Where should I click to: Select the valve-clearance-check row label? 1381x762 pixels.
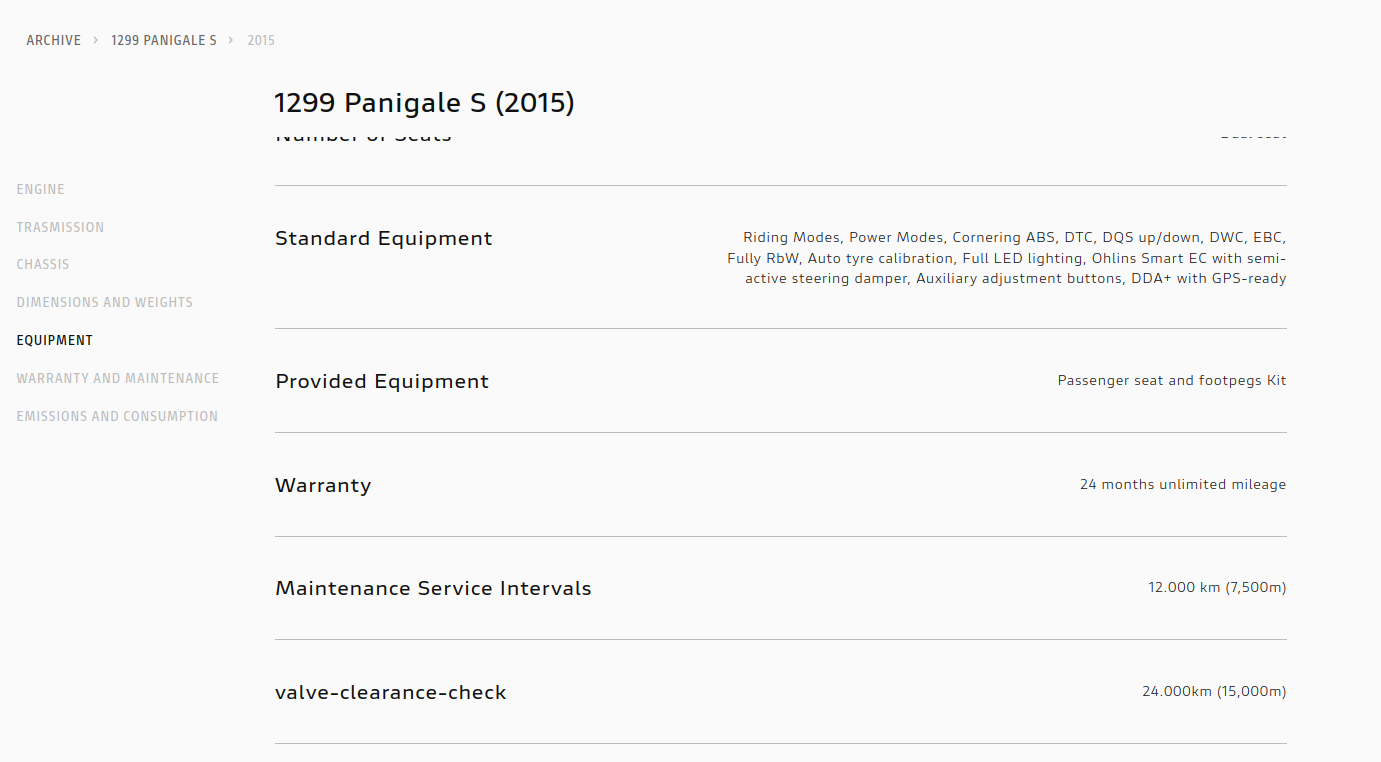(x=391, y=693)
